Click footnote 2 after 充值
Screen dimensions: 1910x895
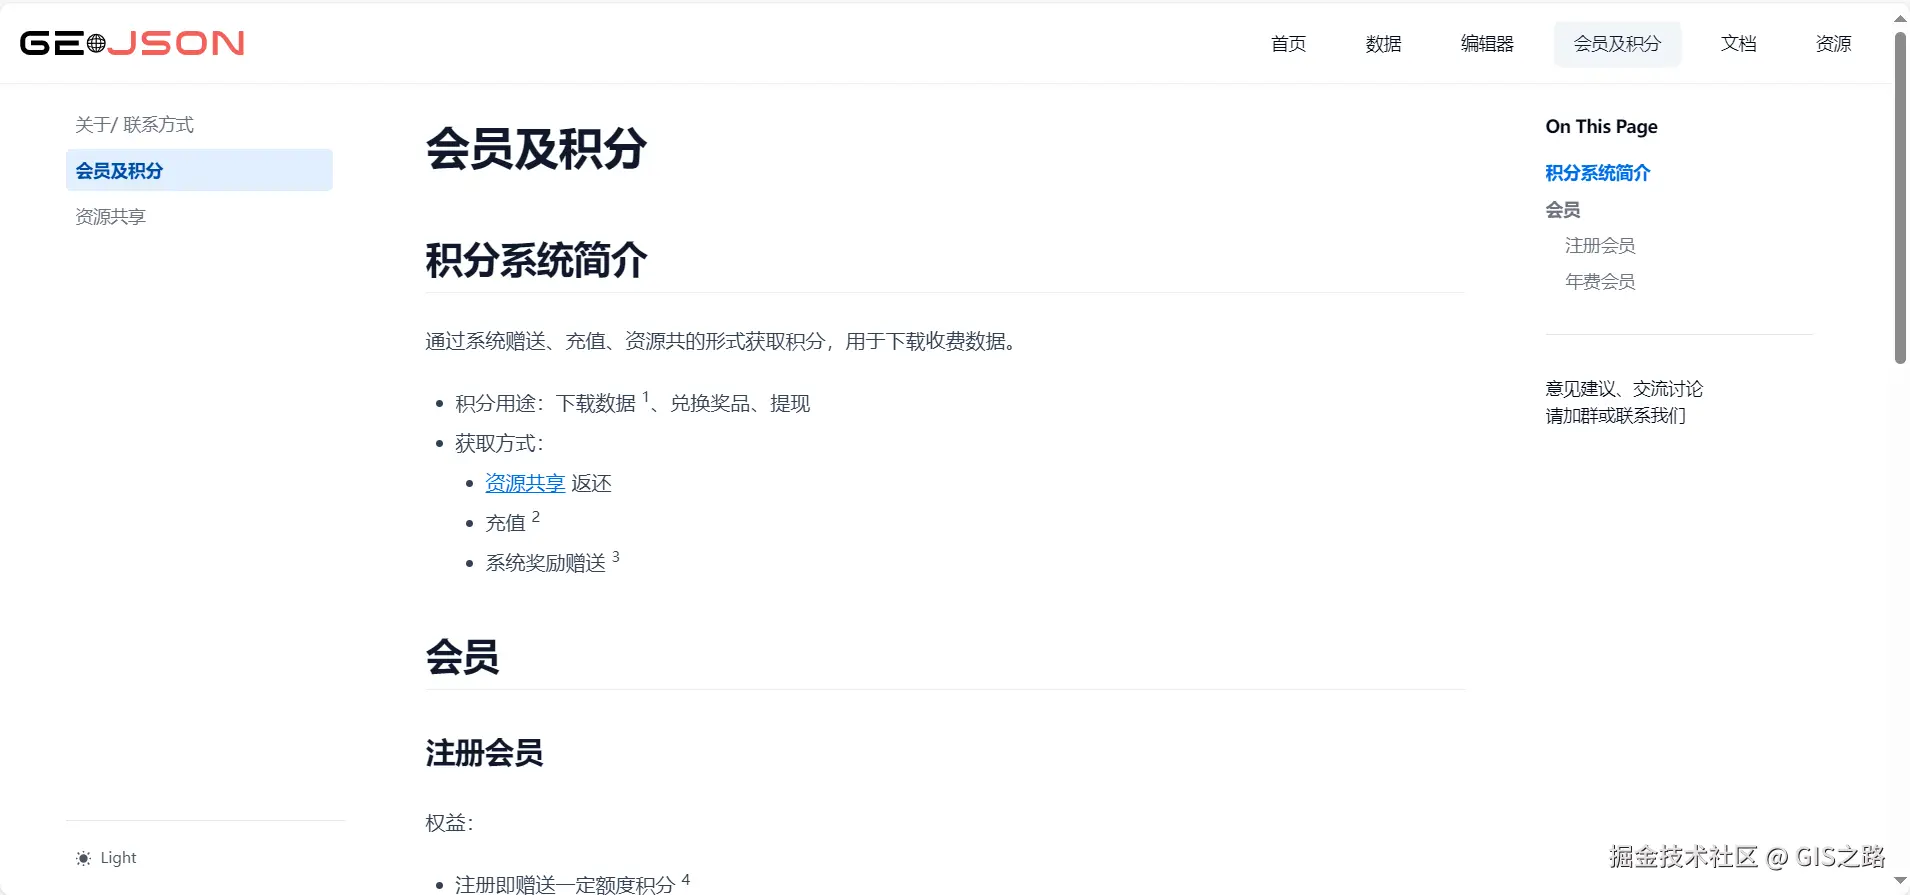pos(536,517)
